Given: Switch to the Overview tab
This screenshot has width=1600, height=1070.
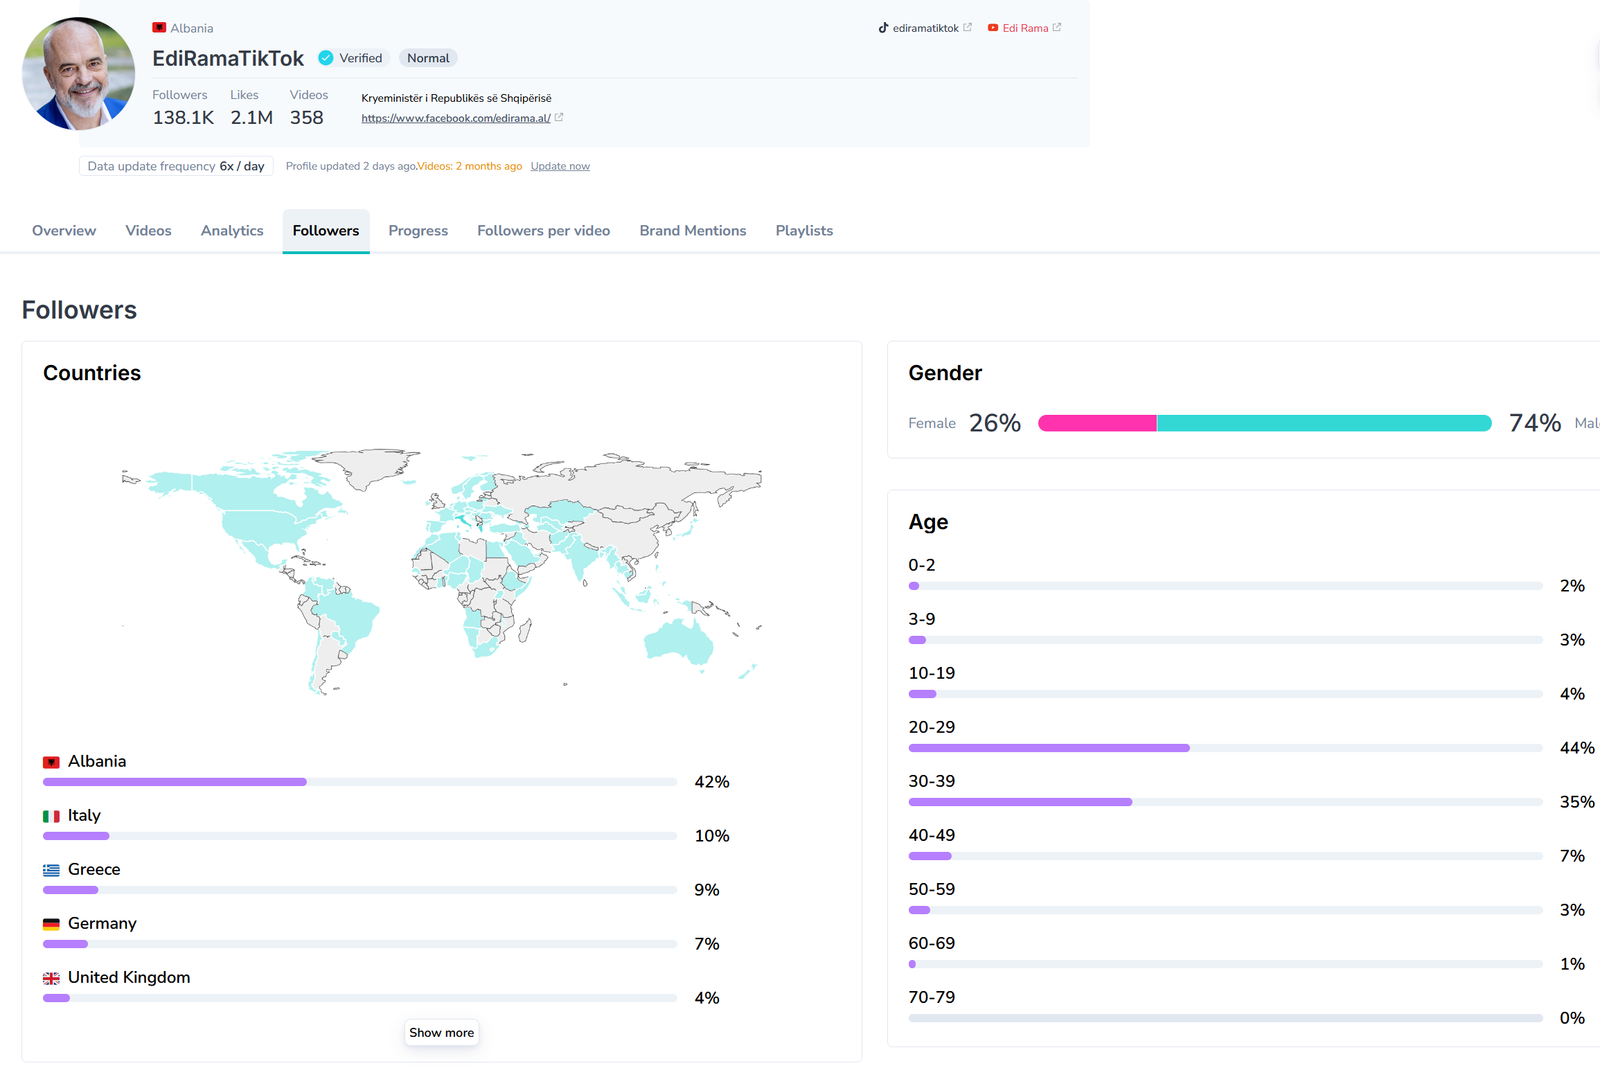Looking at the screenshot, I should click(x=64, y=231).
